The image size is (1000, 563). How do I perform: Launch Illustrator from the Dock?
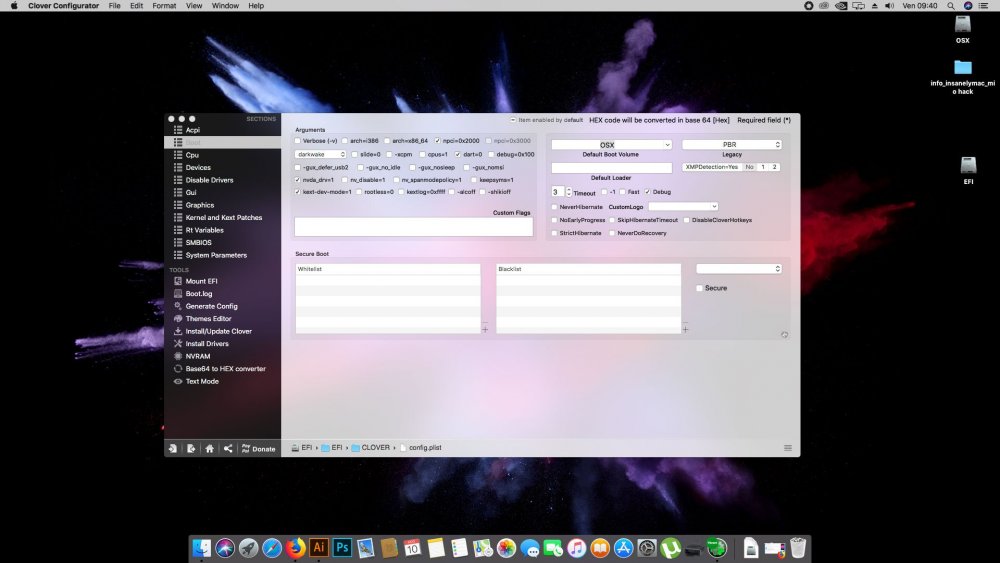[x=319, y=548]
